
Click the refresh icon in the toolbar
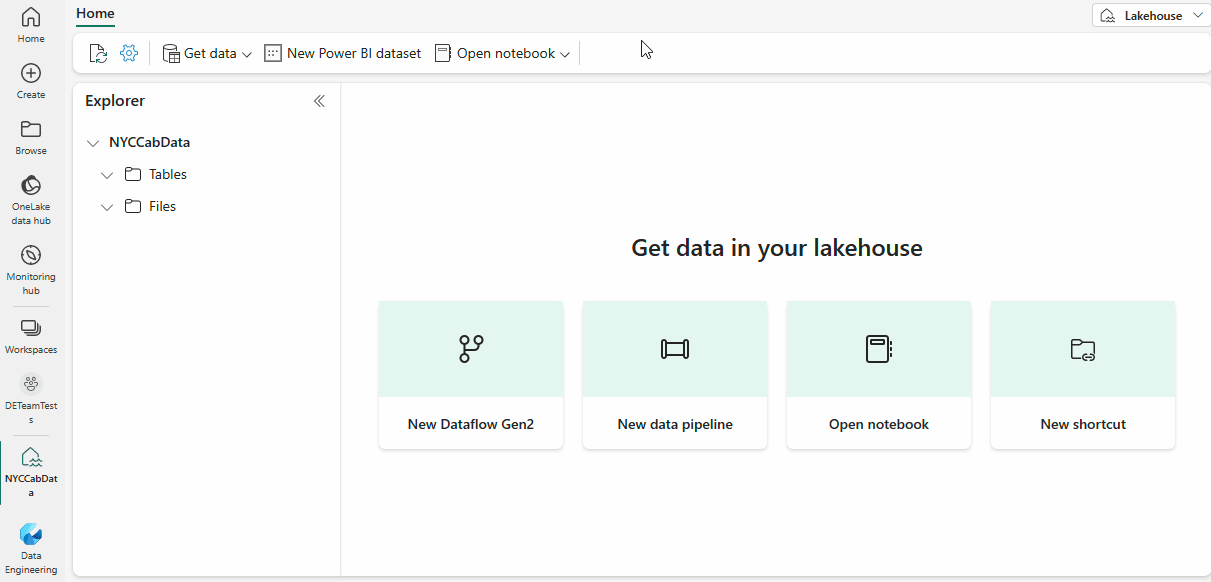click(x=97, y=52)
